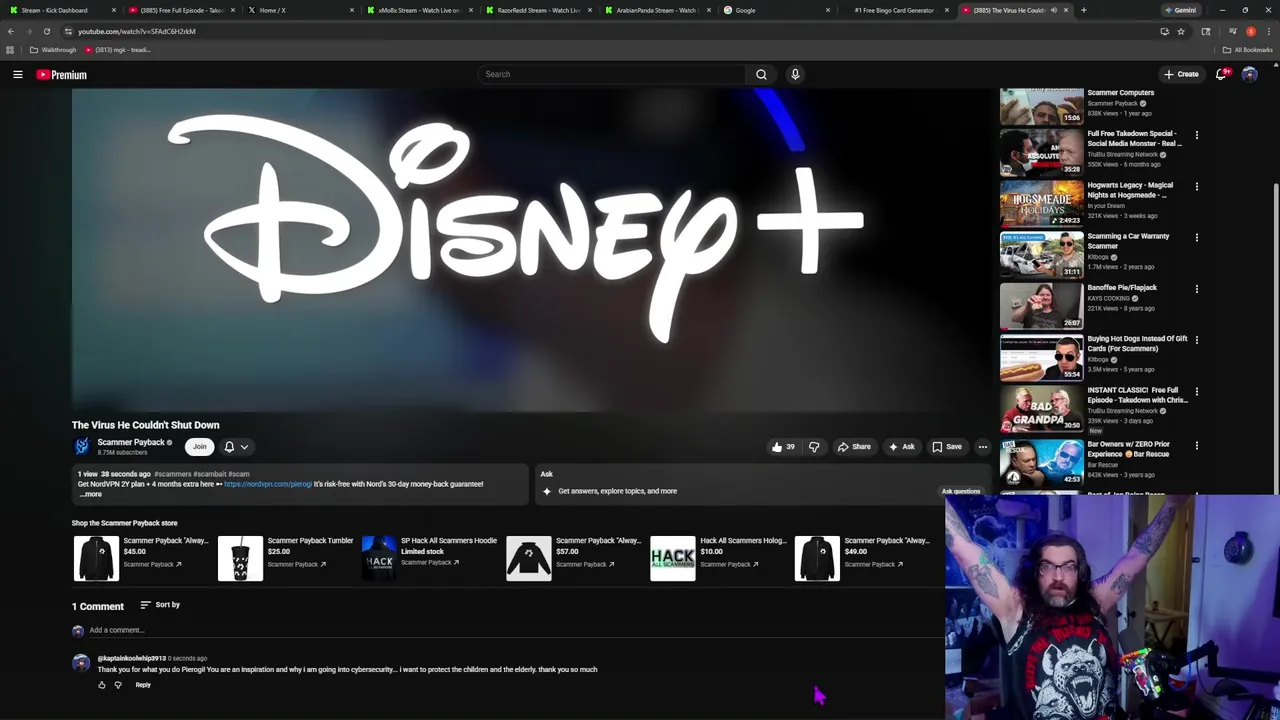1280x720 pixels.
Task: Activate voice search microphone icon
Action: [795, 74]
